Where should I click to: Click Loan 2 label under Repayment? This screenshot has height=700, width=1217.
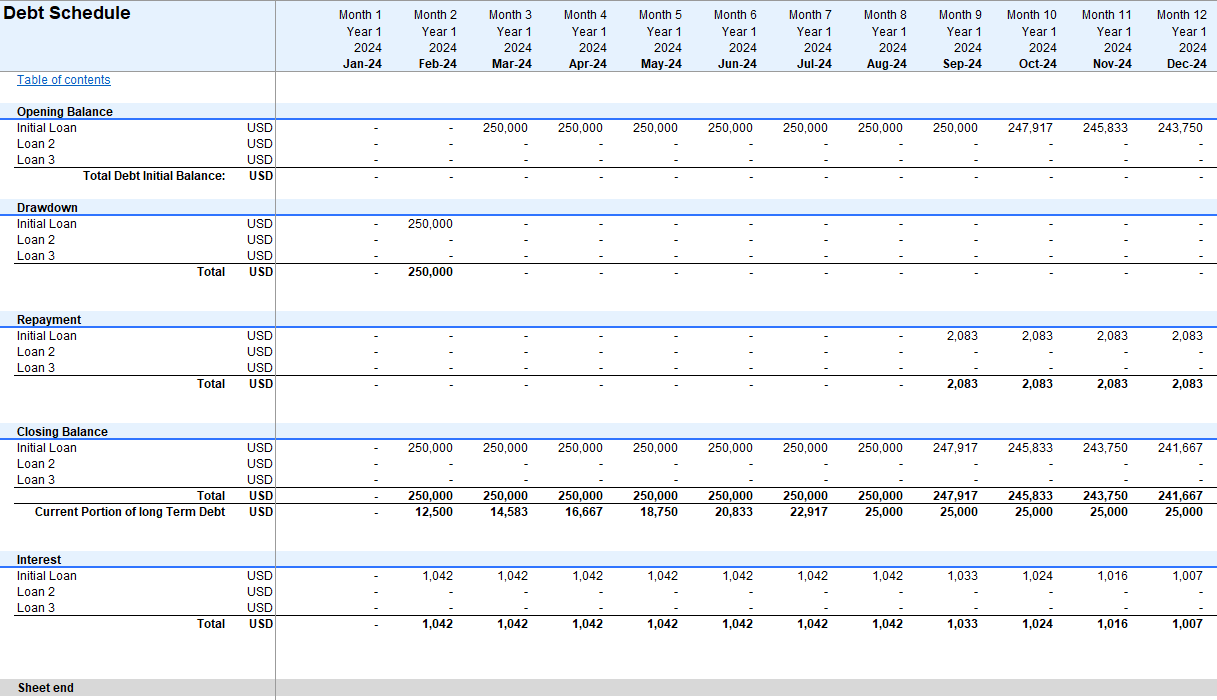[x=36, y=352]
